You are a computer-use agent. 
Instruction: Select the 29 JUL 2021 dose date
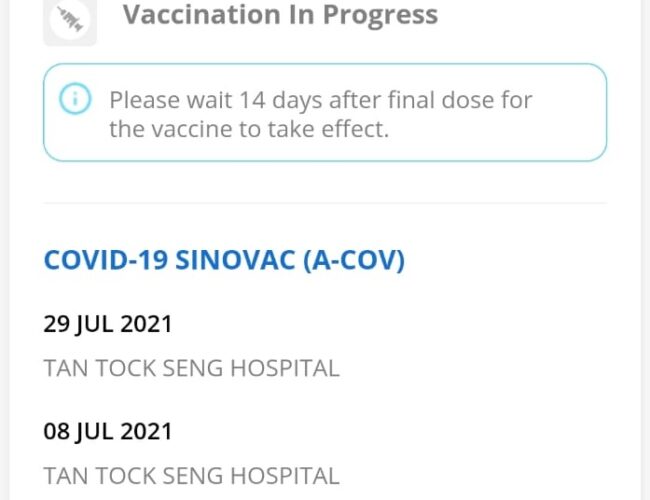(108, 324)
